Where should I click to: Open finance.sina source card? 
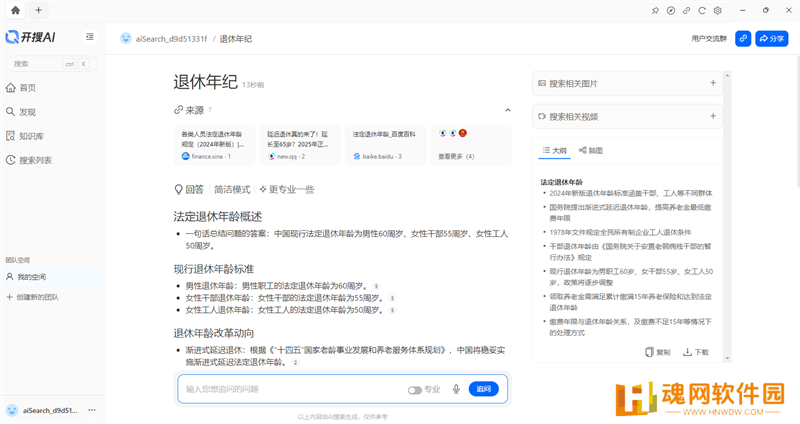(214, 145)
